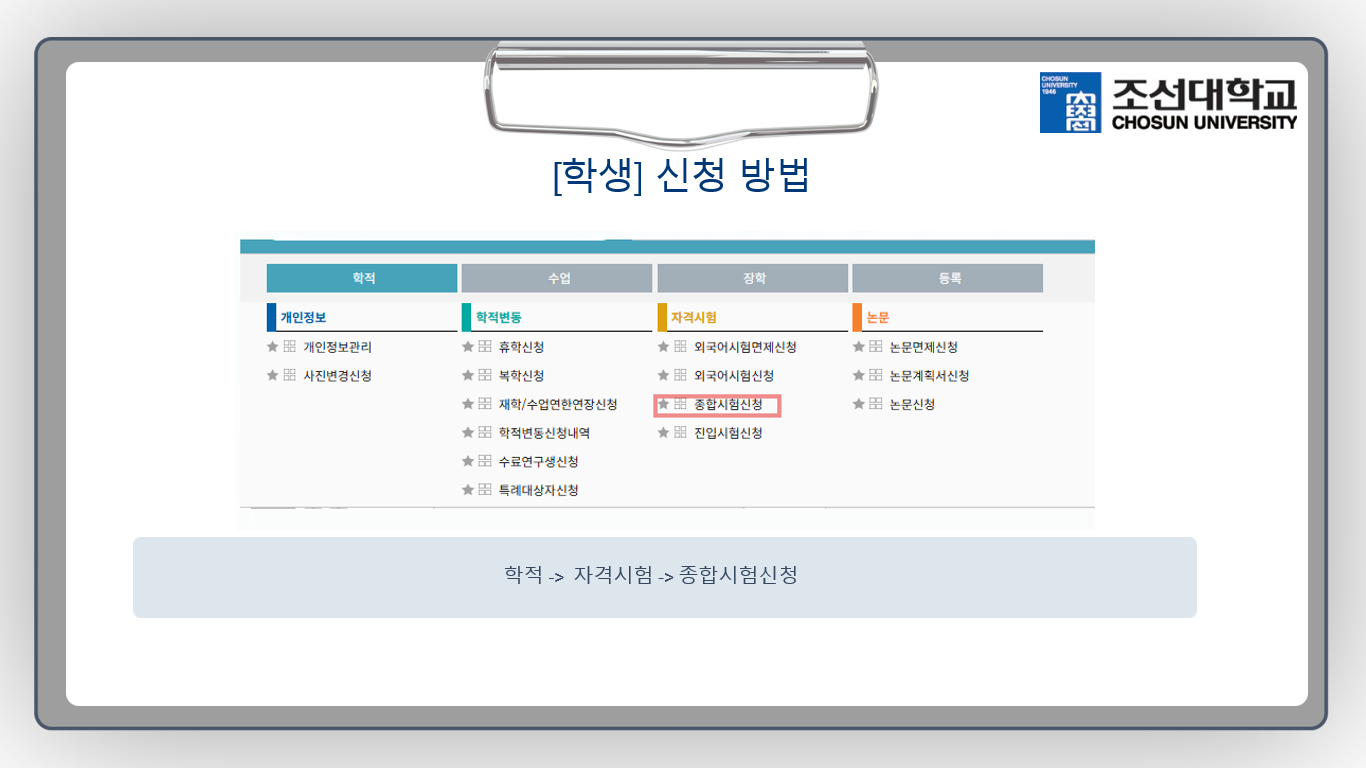Image resolution: width=1366 pixels, height=768 pixels.
Task: Open 외국어시험면제신청 under 자격시험
Action: [x=745, y=347]
